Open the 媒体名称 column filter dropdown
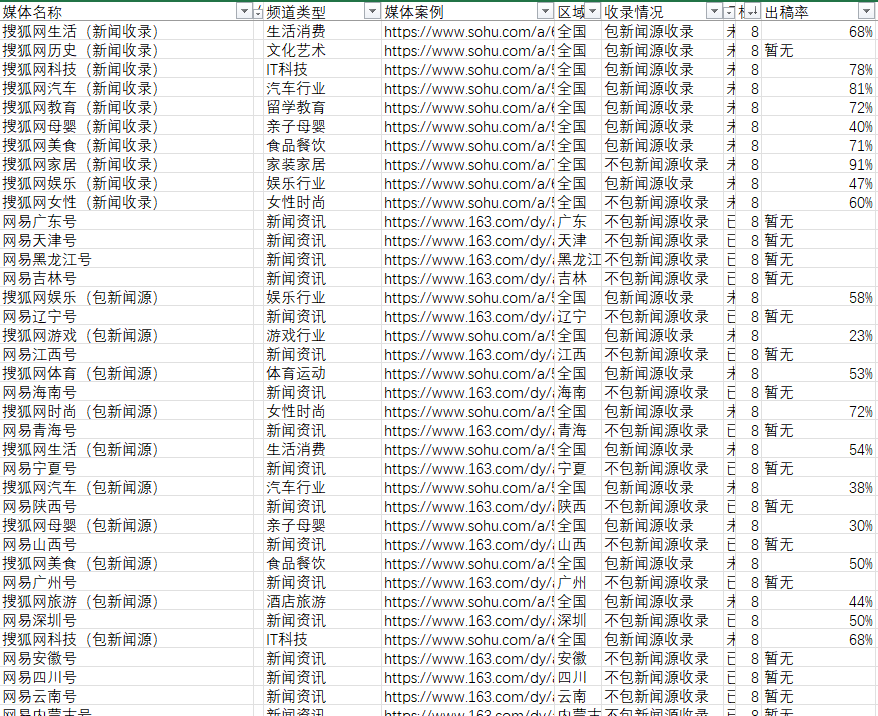 (x=244, y=11)
